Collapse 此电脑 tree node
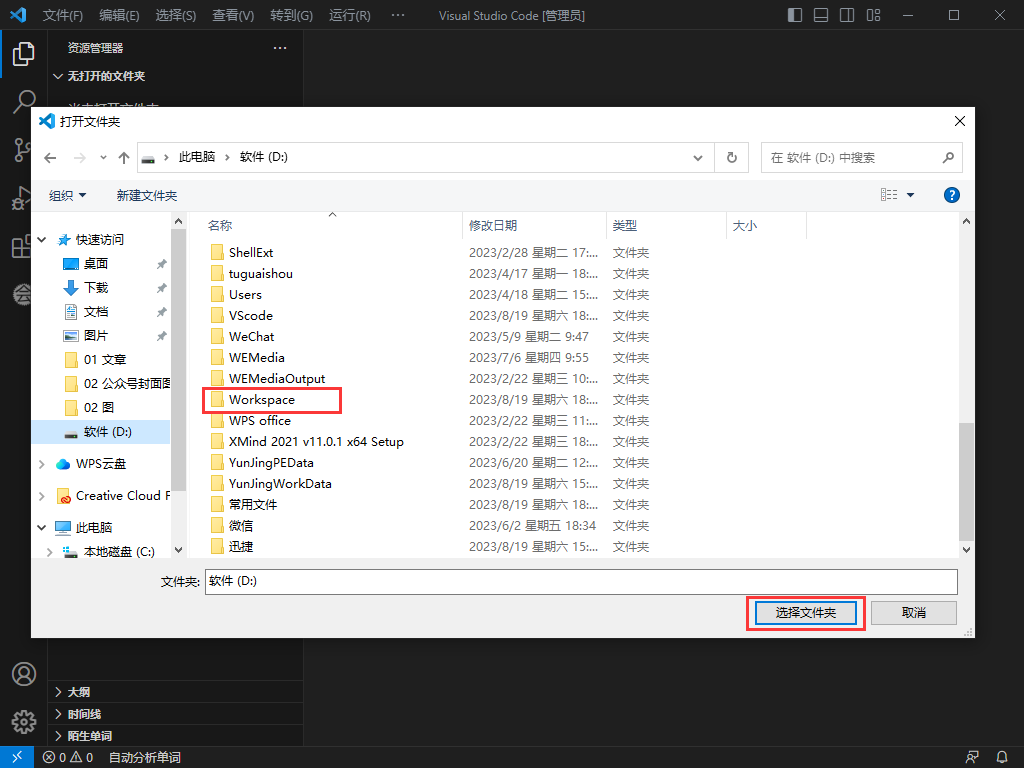The height and width of the screenshot is (768, 1024). [42, 527]
